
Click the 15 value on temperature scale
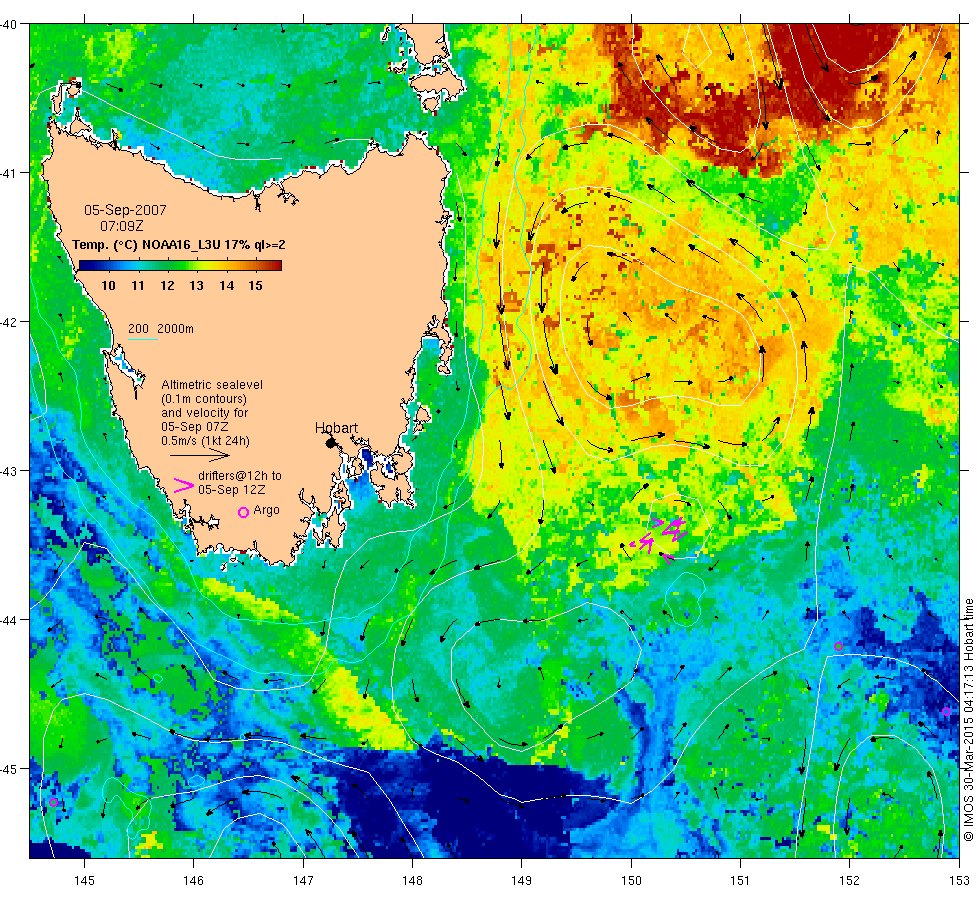(256, 286)
